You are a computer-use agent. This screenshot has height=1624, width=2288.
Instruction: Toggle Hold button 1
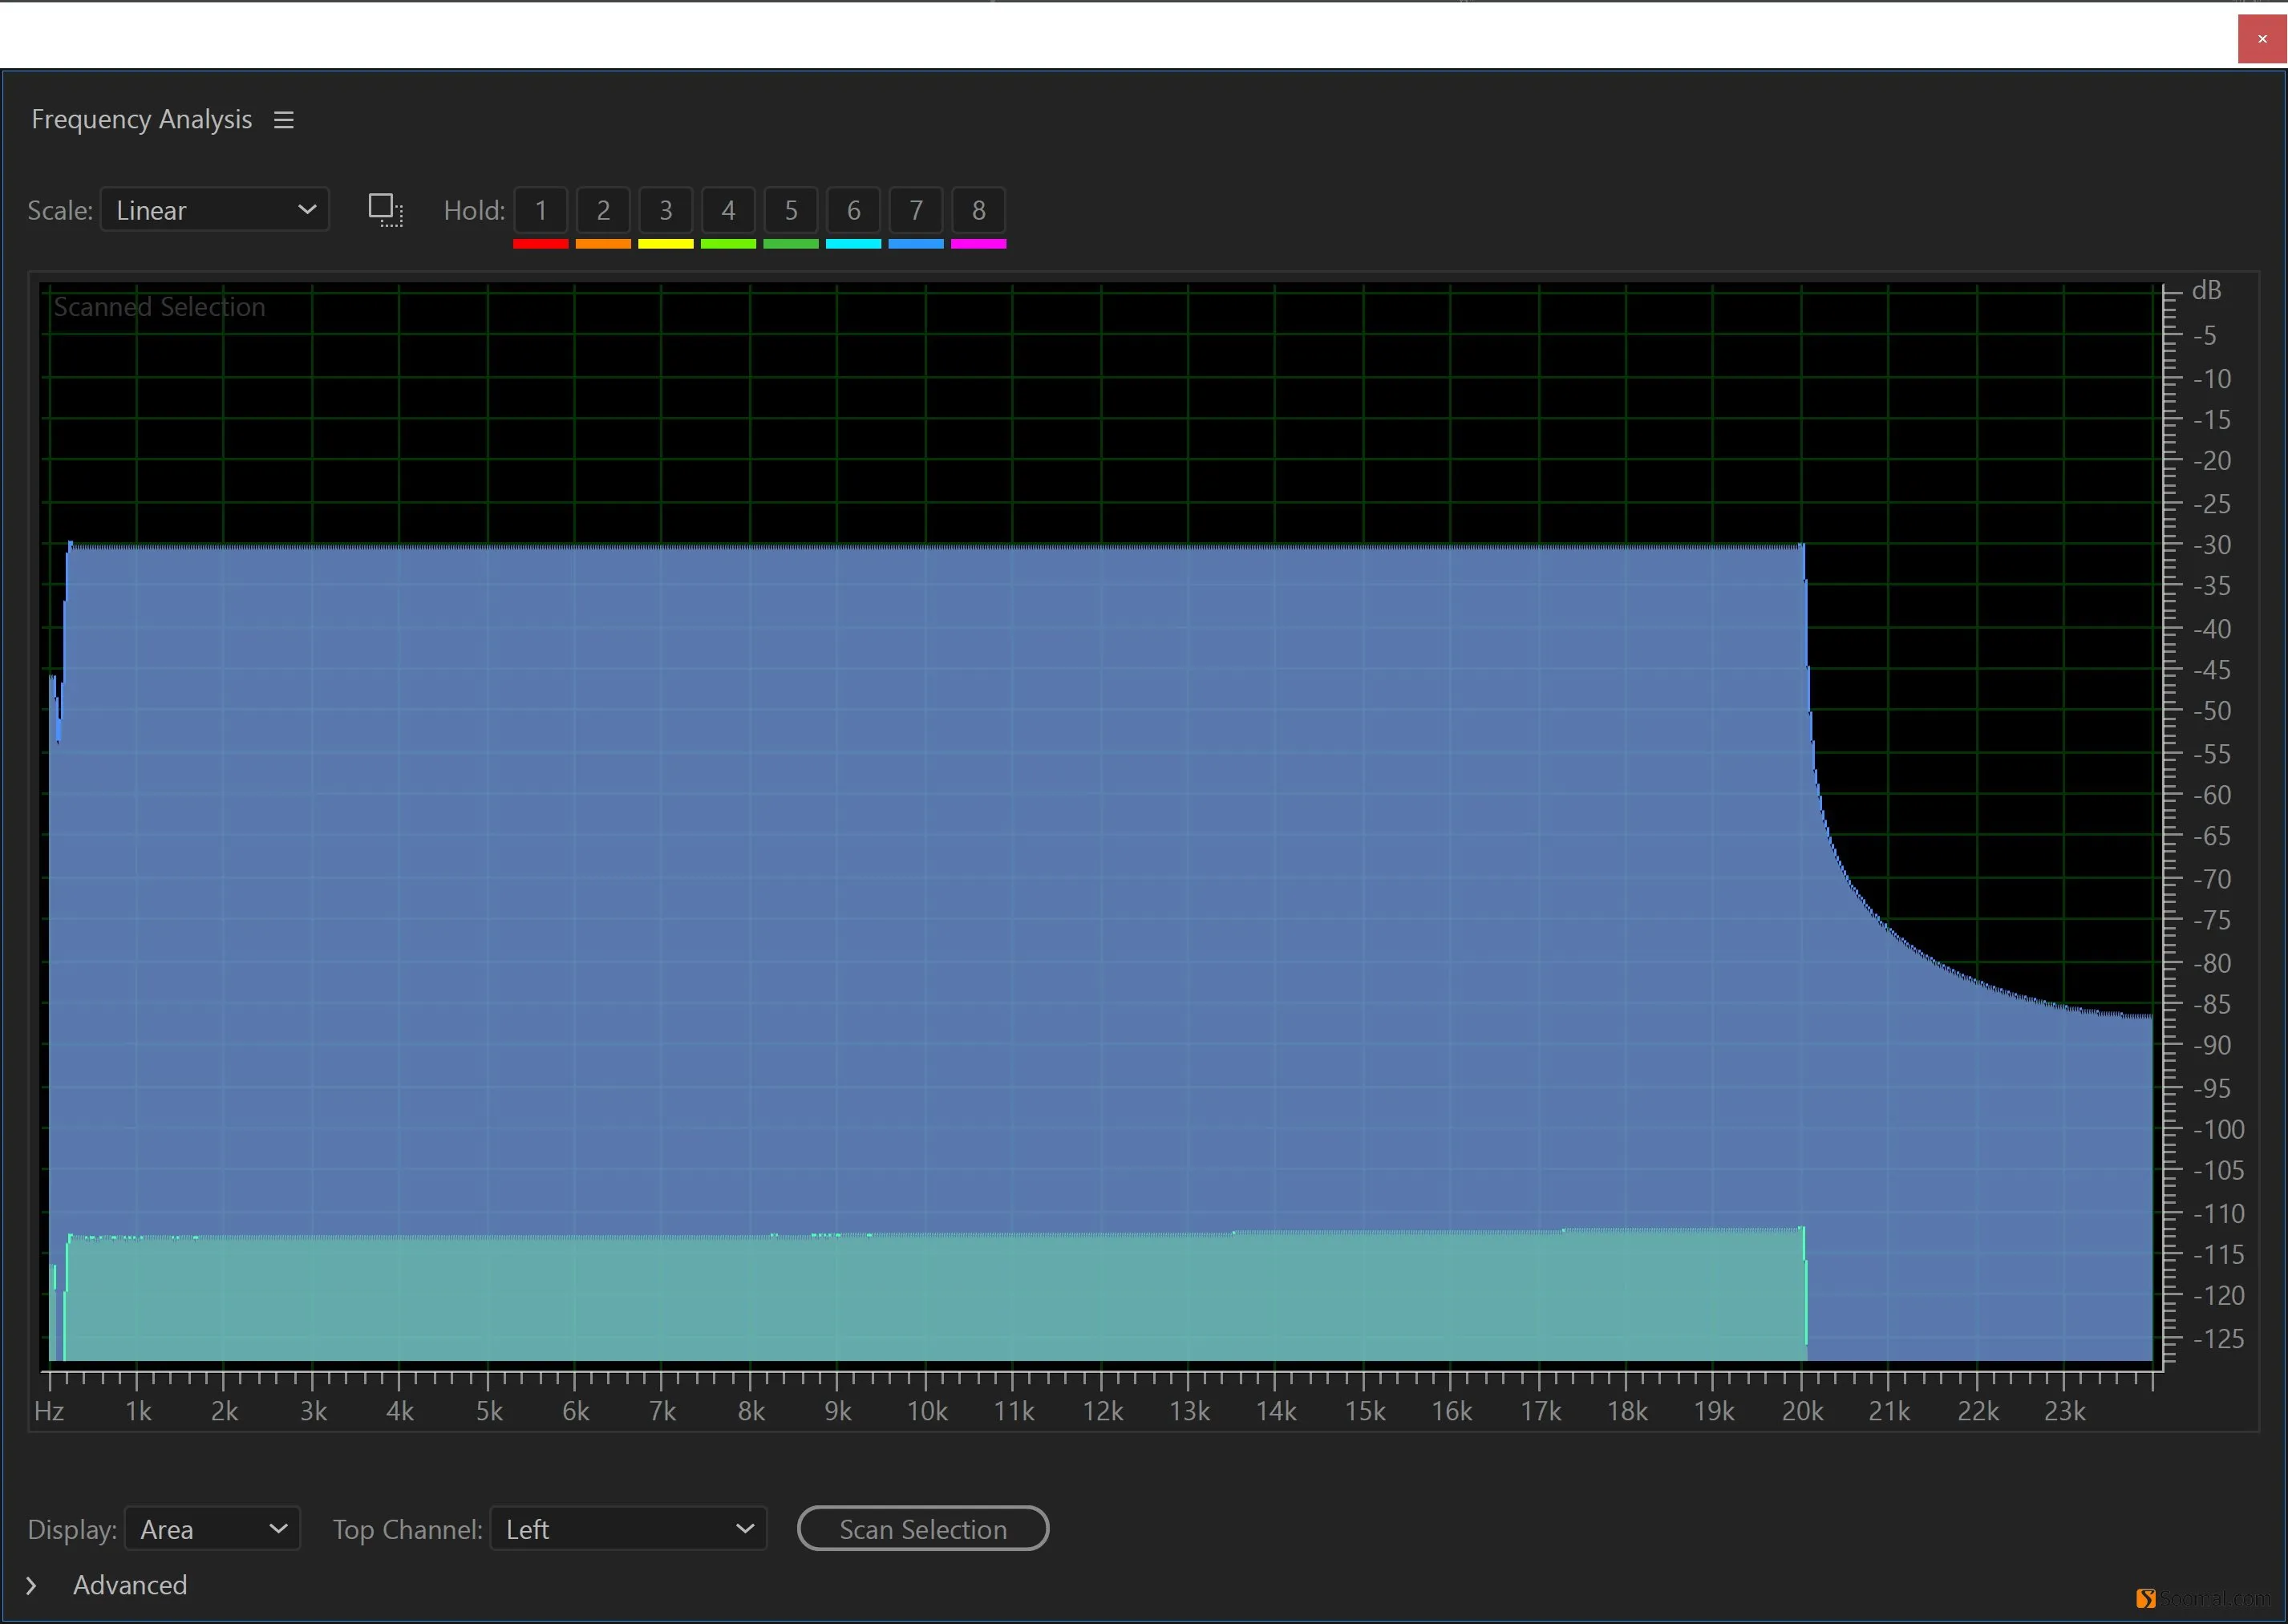coord(541,210)
